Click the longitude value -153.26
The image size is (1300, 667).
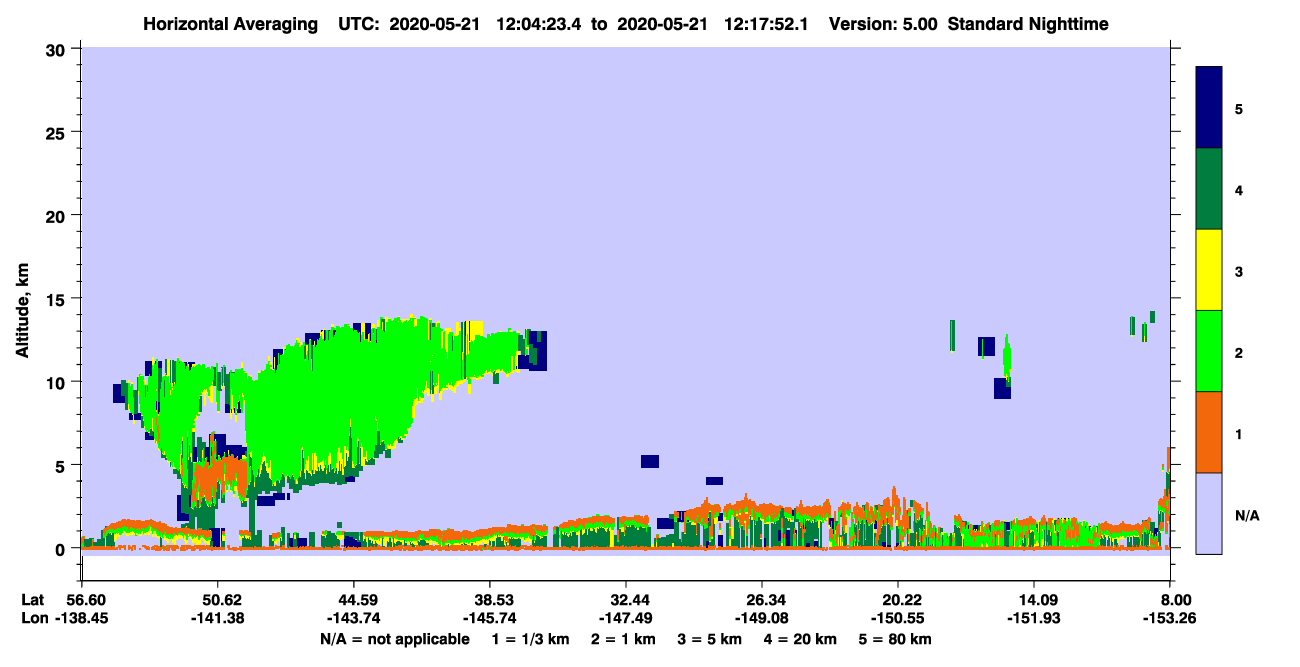[1170, 619]
